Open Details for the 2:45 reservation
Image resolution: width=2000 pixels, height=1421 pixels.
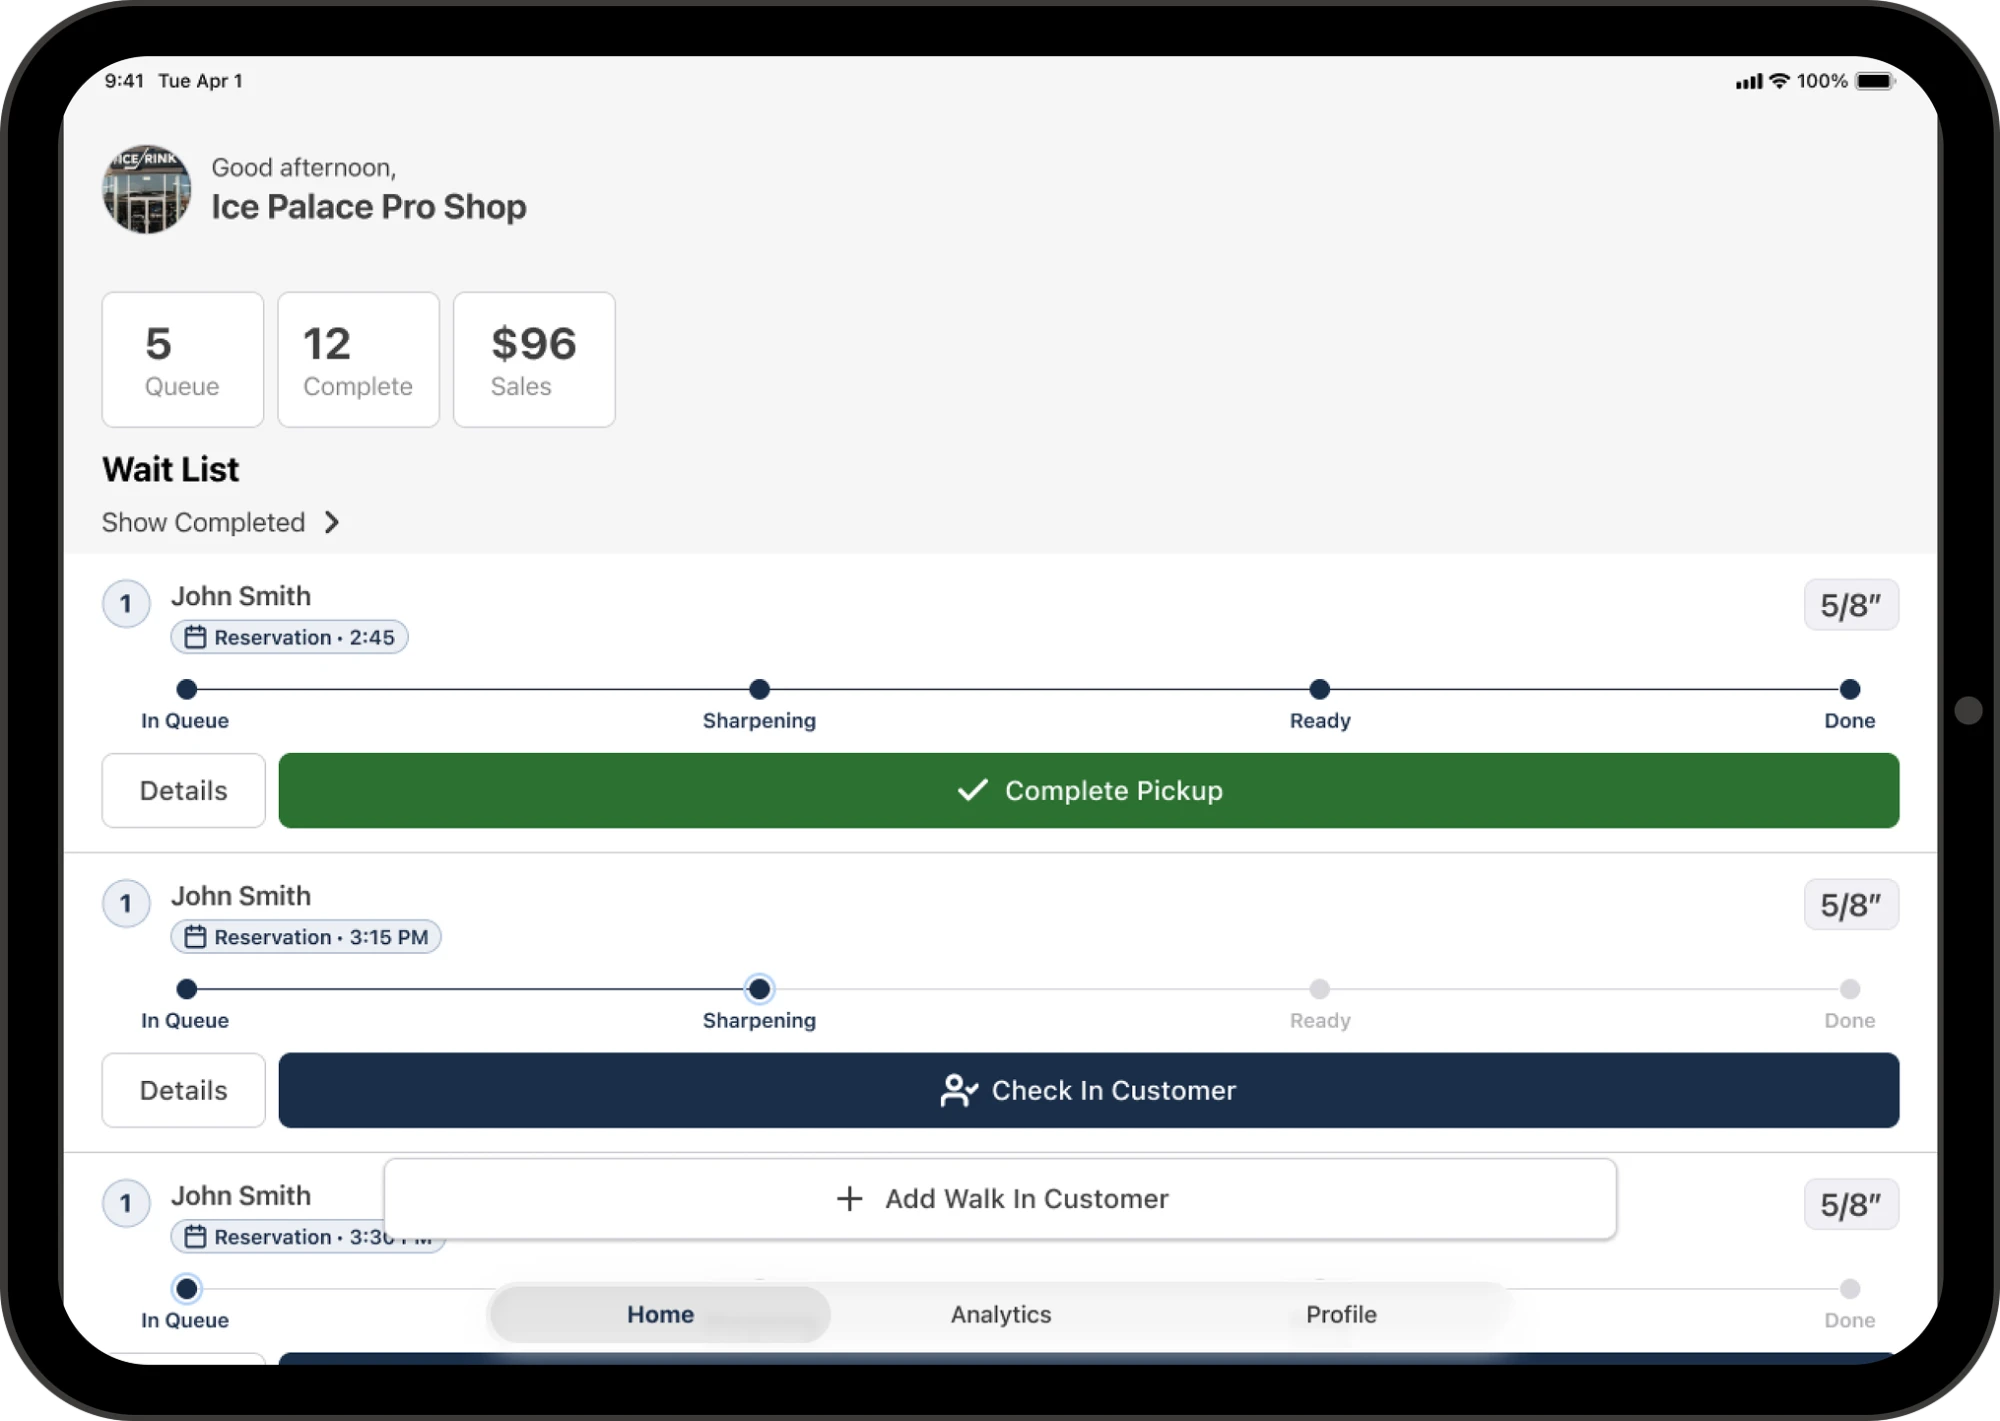(x=184, y=790)
